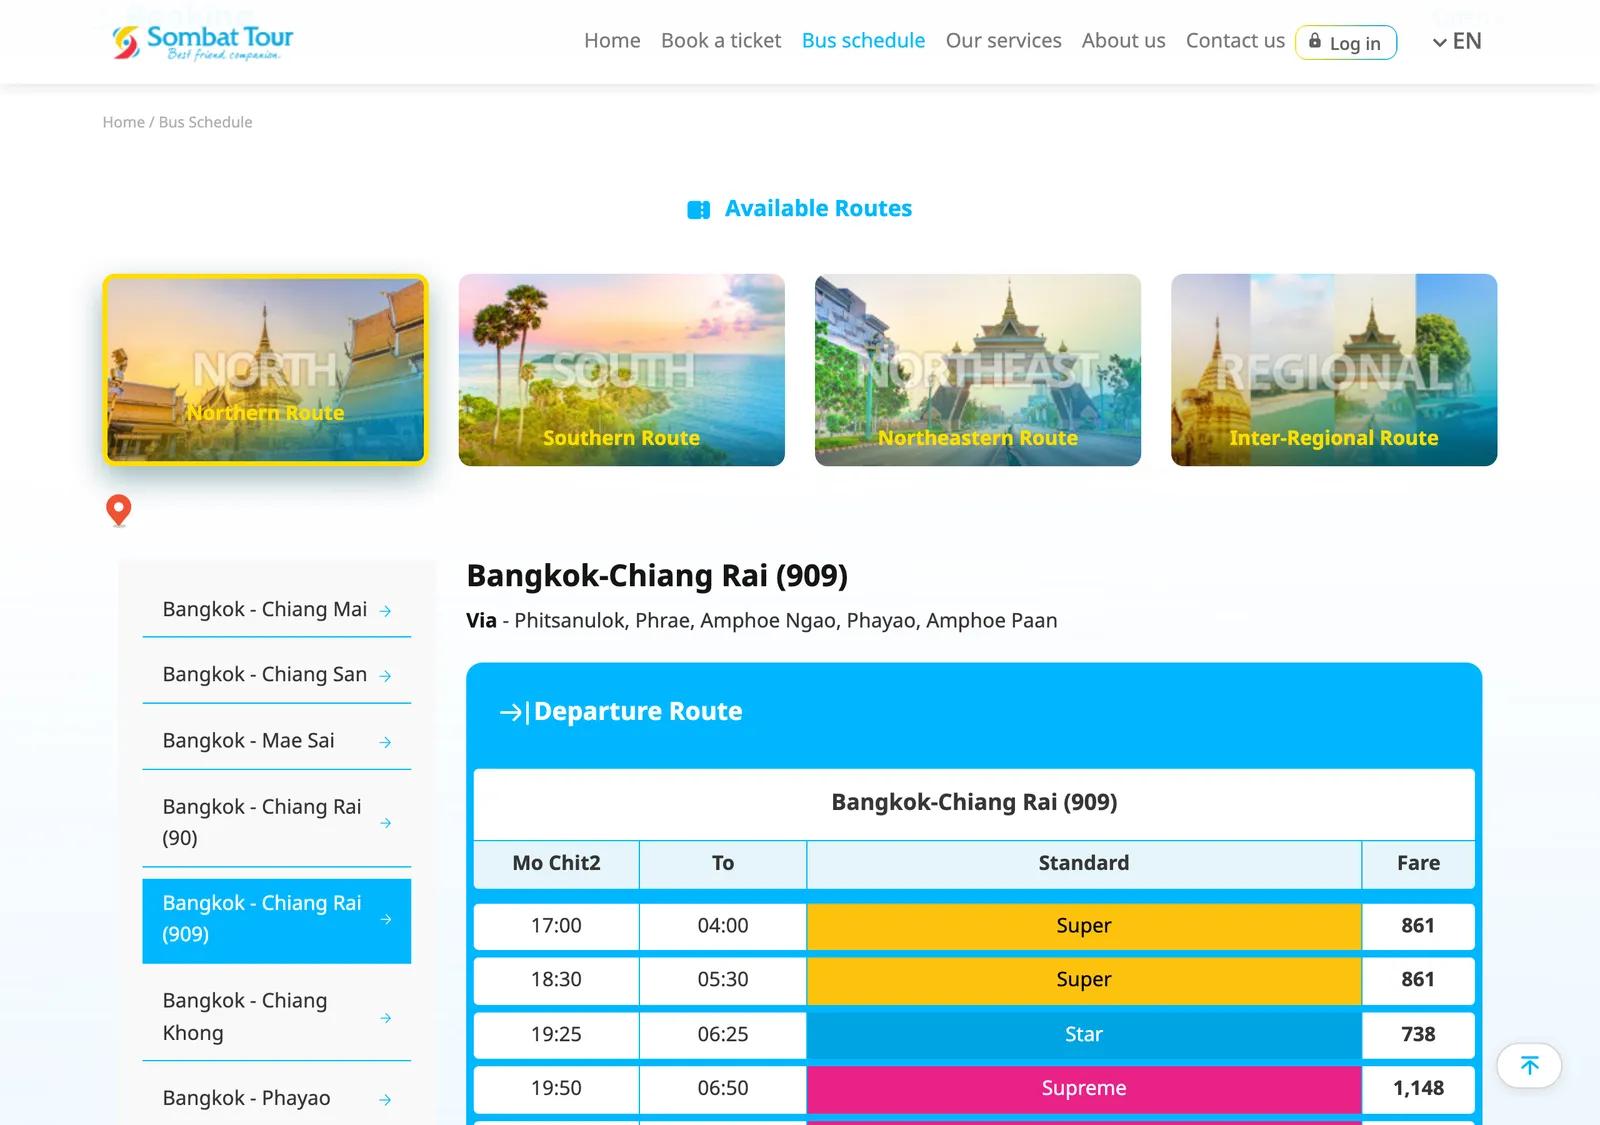The width and height of the screenshot is (1600, 1125).
Task: Click the 738 fare value
Action: click(x=1418, y=1035)
